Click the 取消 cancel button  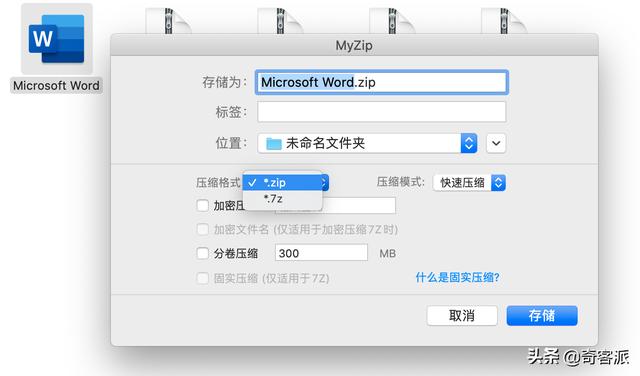(462, 316)
